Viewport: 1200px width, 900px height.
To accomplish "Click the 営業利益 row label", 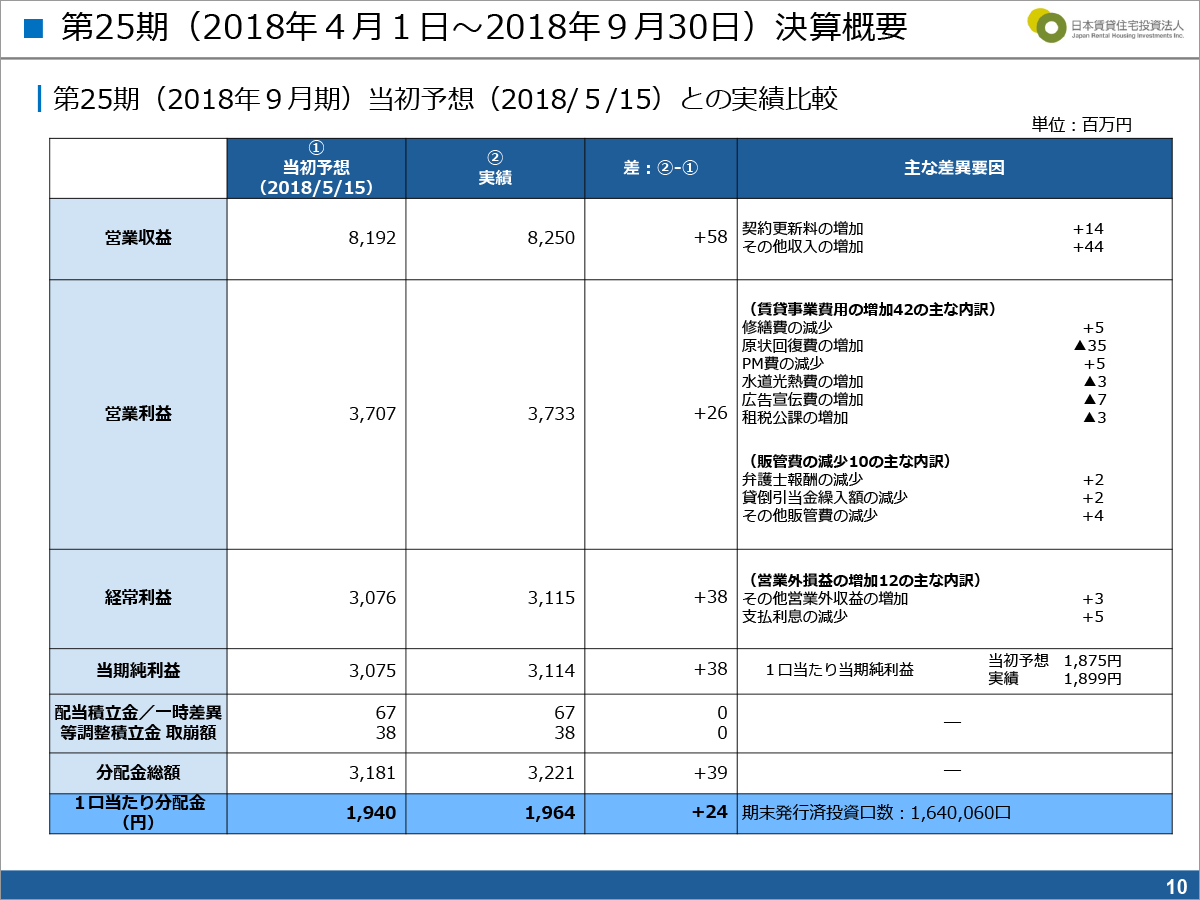I will point(138,413).
